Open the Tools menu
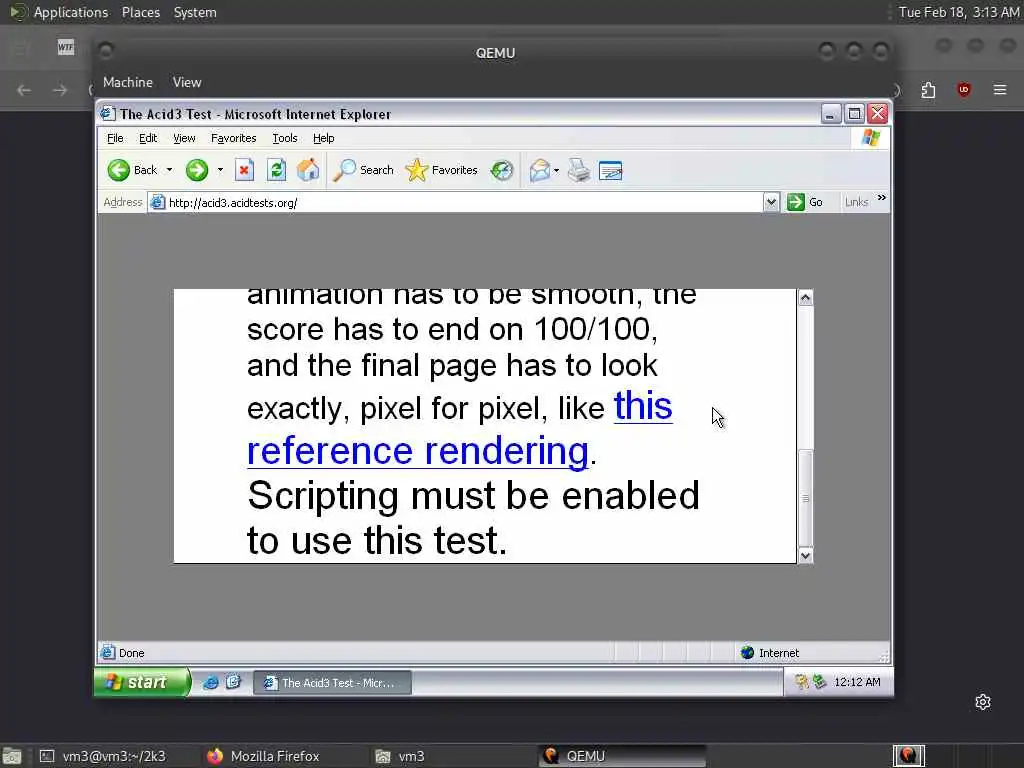Image resolution: width=1024 pixels, height=768 pixels. coord(285,138)
